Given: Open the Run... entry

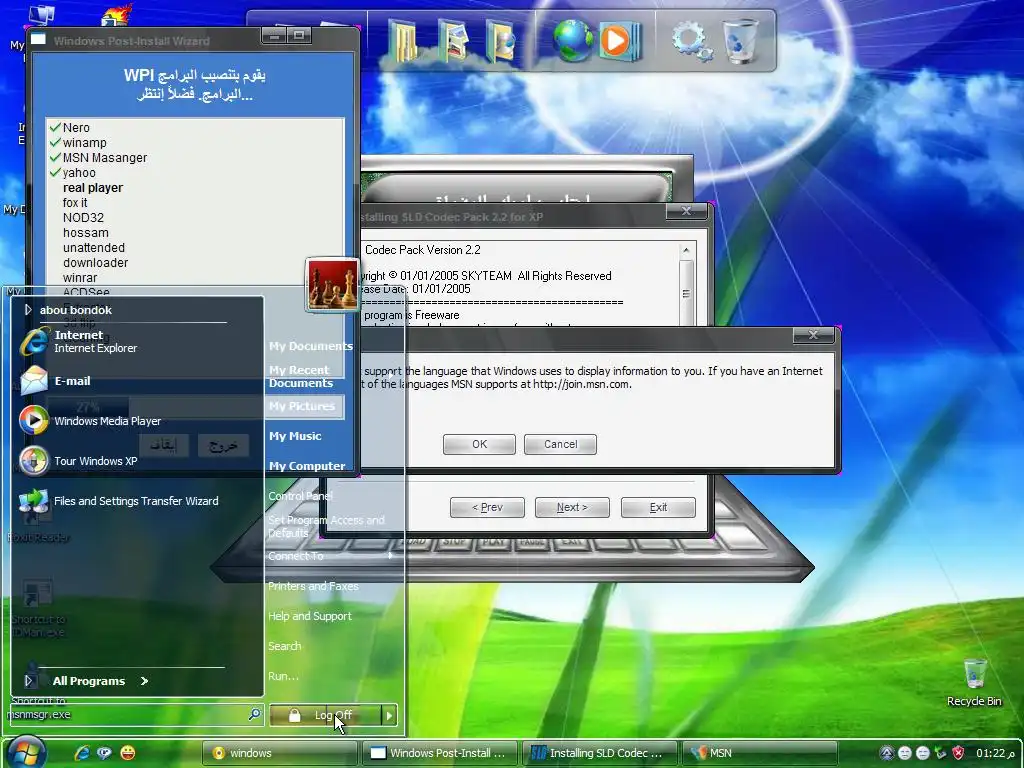Looking at the screenshot, I should (x=283, y=676).
